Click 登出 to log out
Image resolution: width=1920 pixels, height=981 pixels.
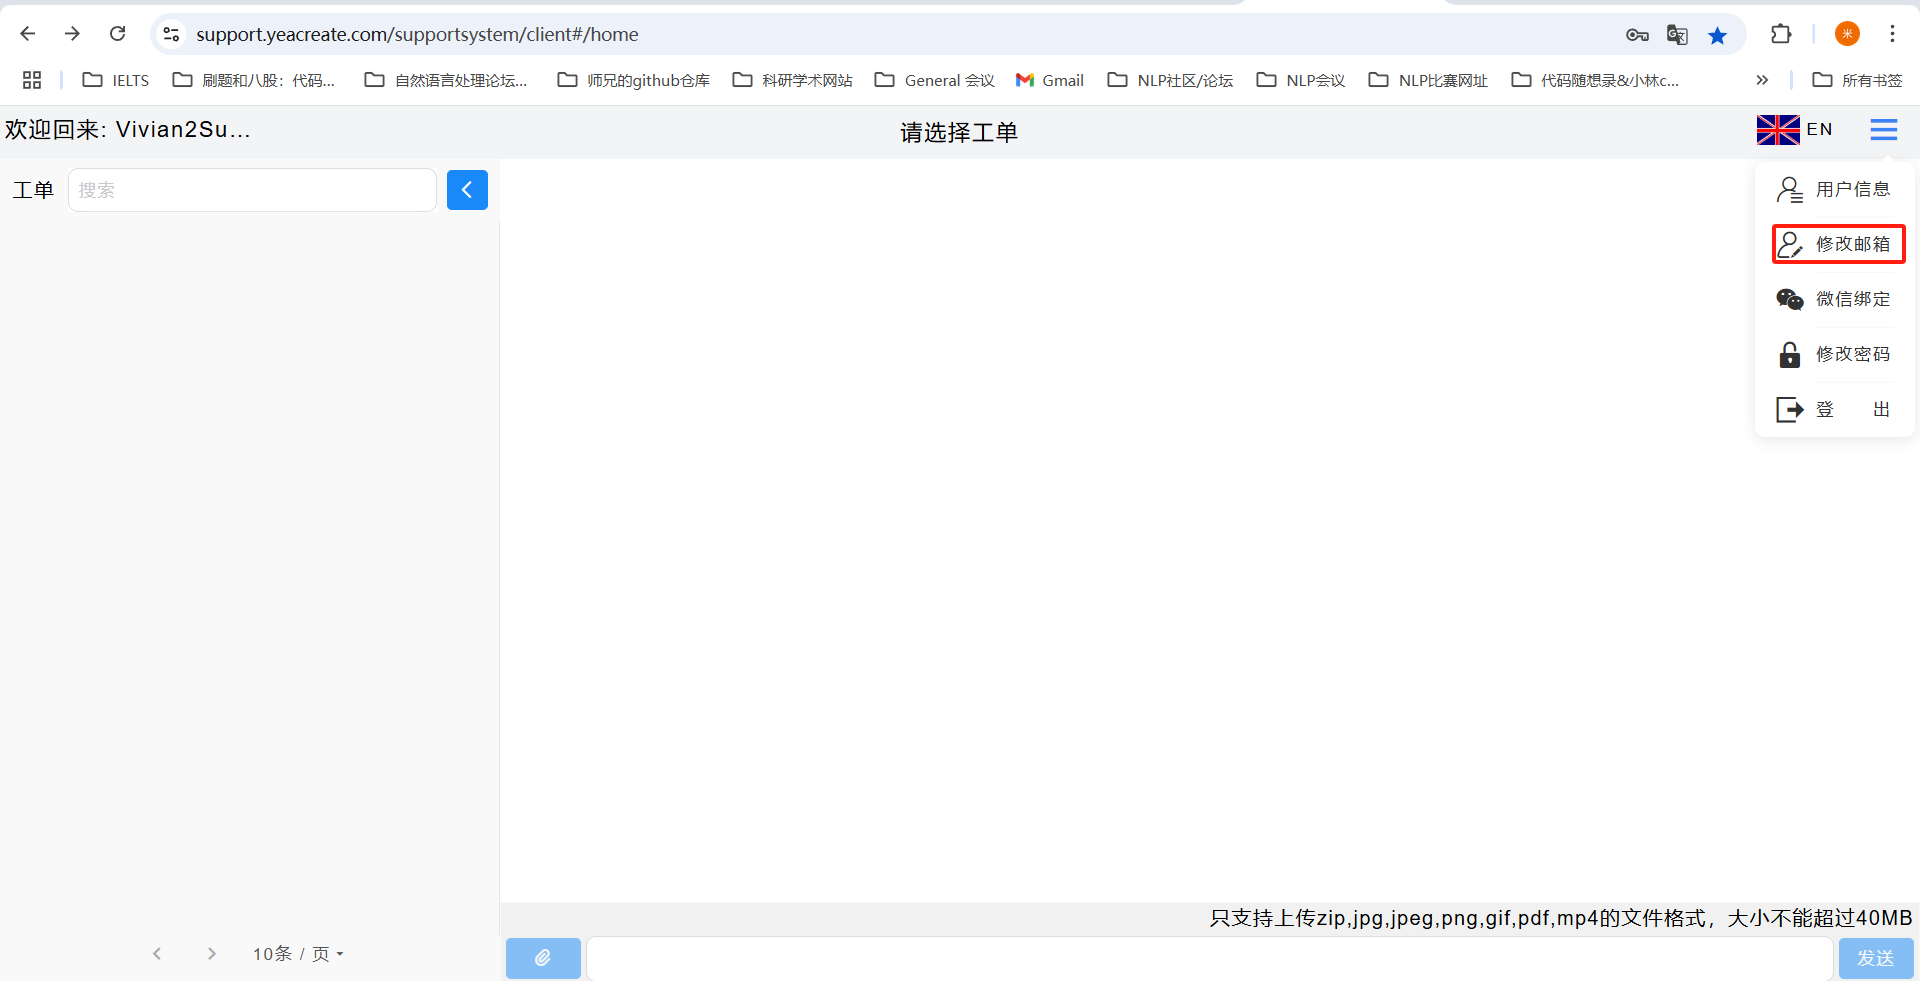[x=1835, y=409]
